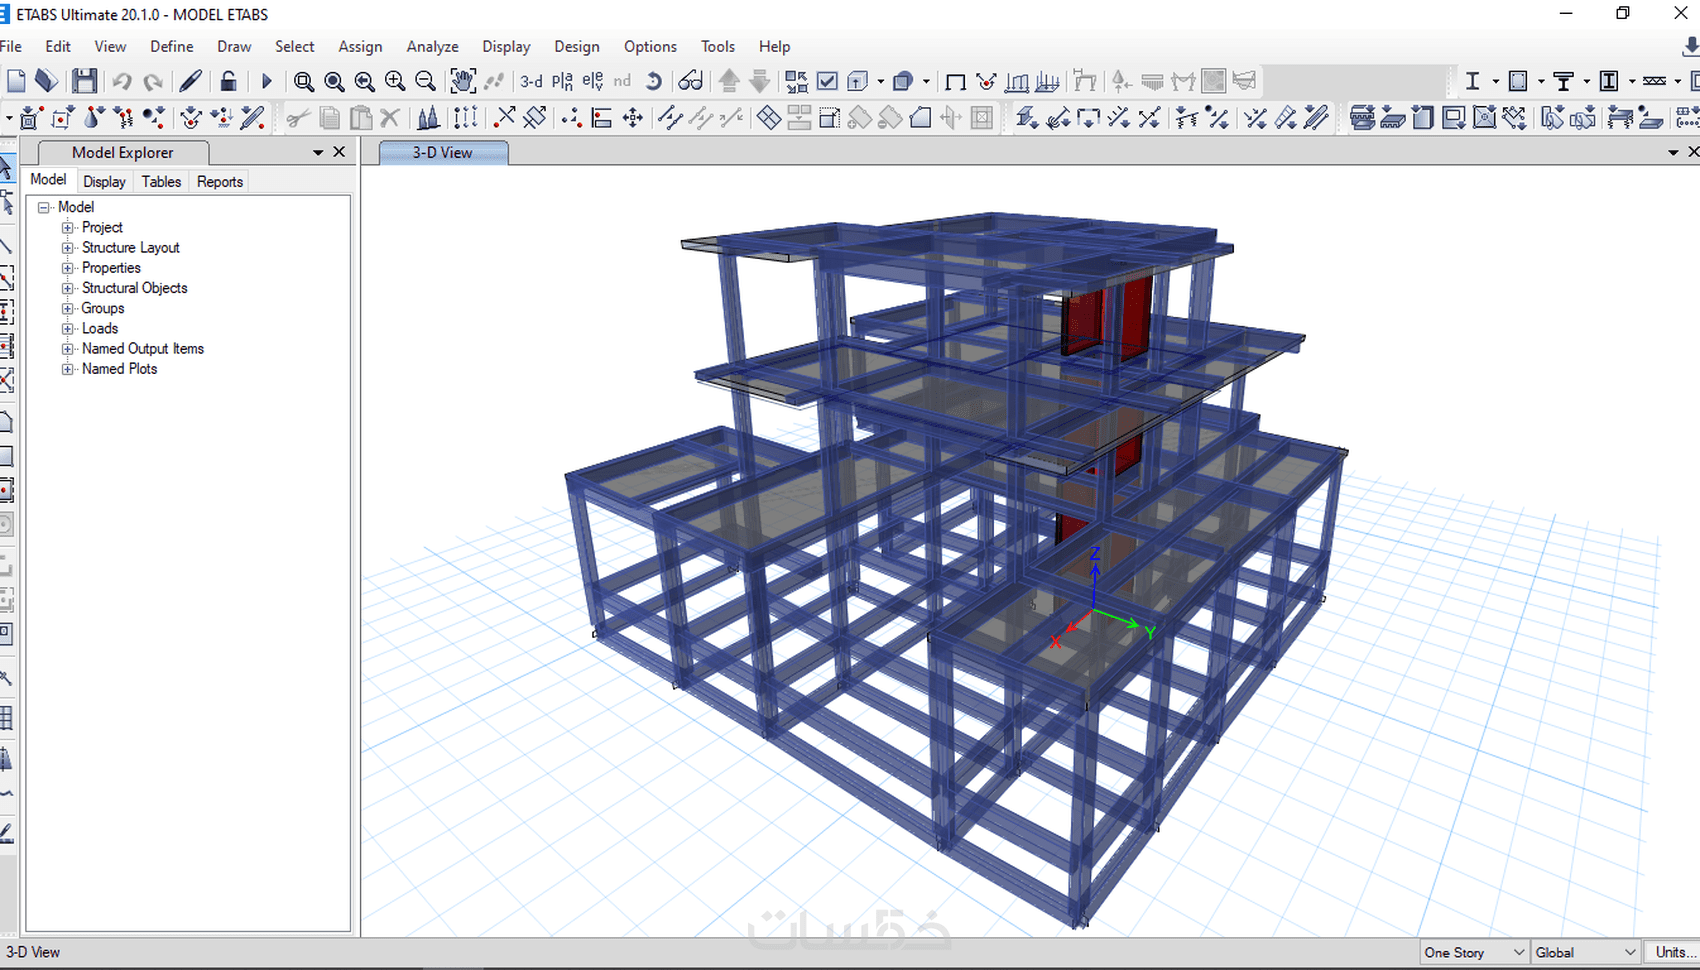The width and height of the screenshot is (1700, 970).
Task: Open the Assign menu
Action: coord(360,46)
